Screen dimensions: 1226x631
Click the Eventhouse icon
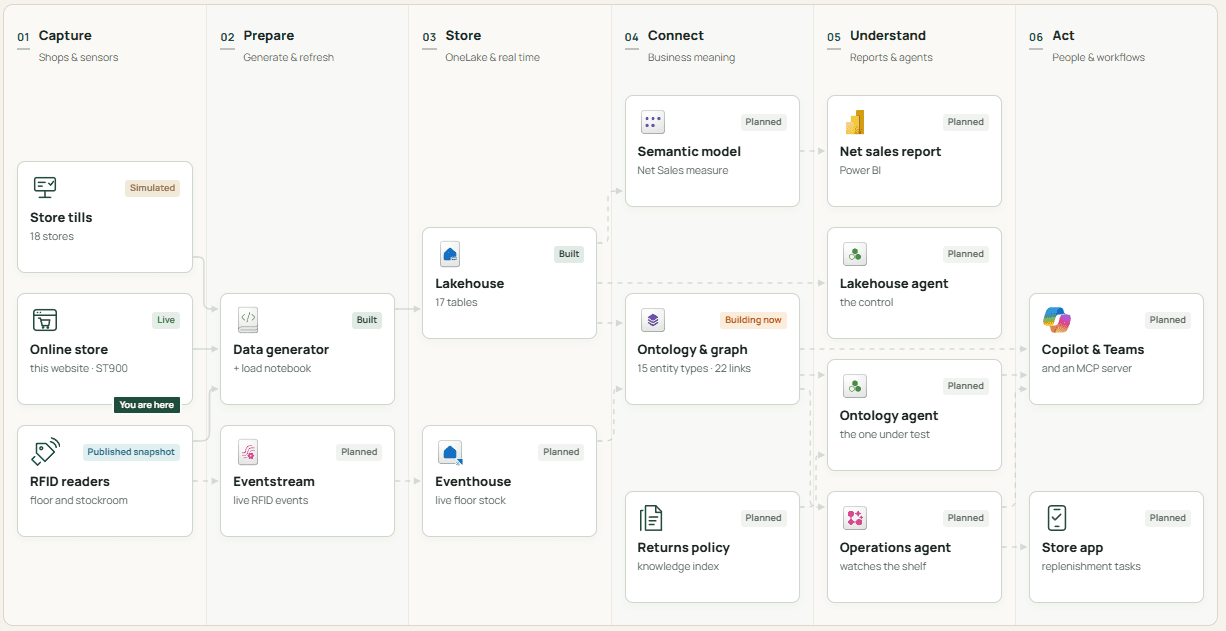point(450,452)
